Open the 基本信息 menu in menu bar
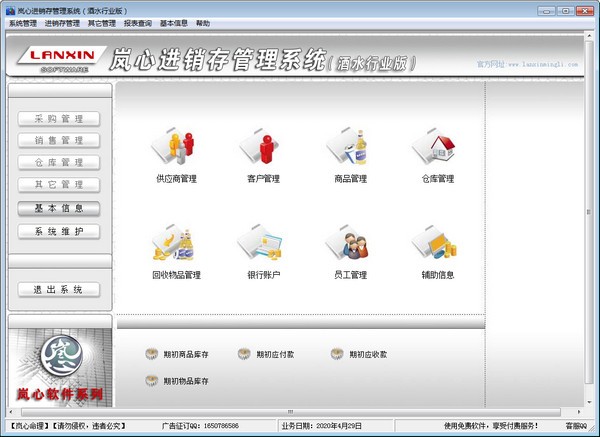This screenshot has width=600, height=437. coord(174,23)
